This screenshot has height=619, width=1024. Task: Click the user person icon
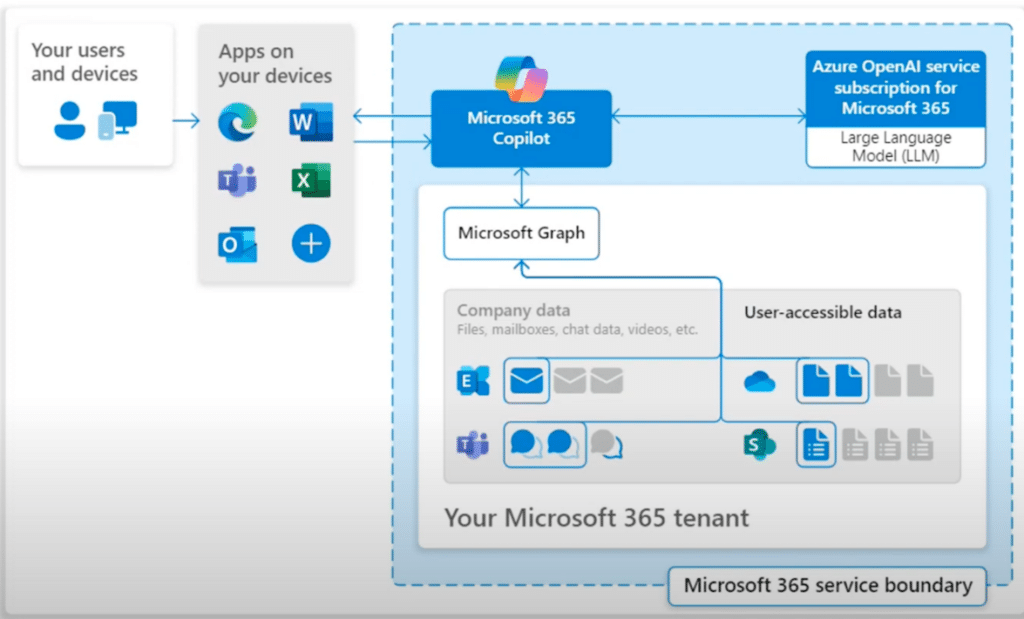(x=69, y=122)
